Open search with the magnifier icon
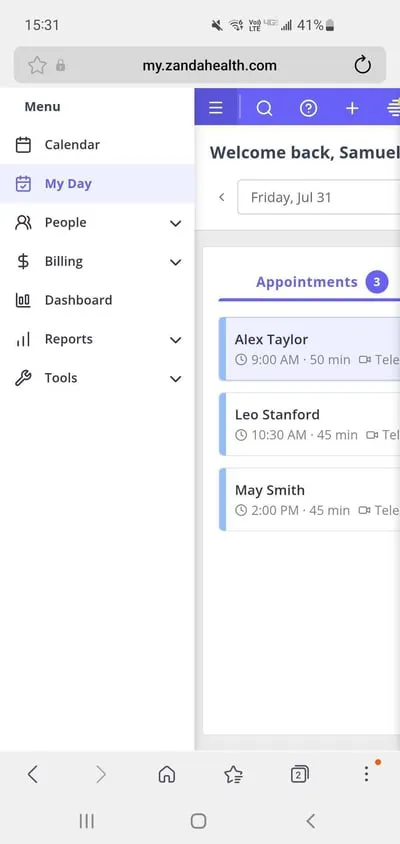 (264, 109)
